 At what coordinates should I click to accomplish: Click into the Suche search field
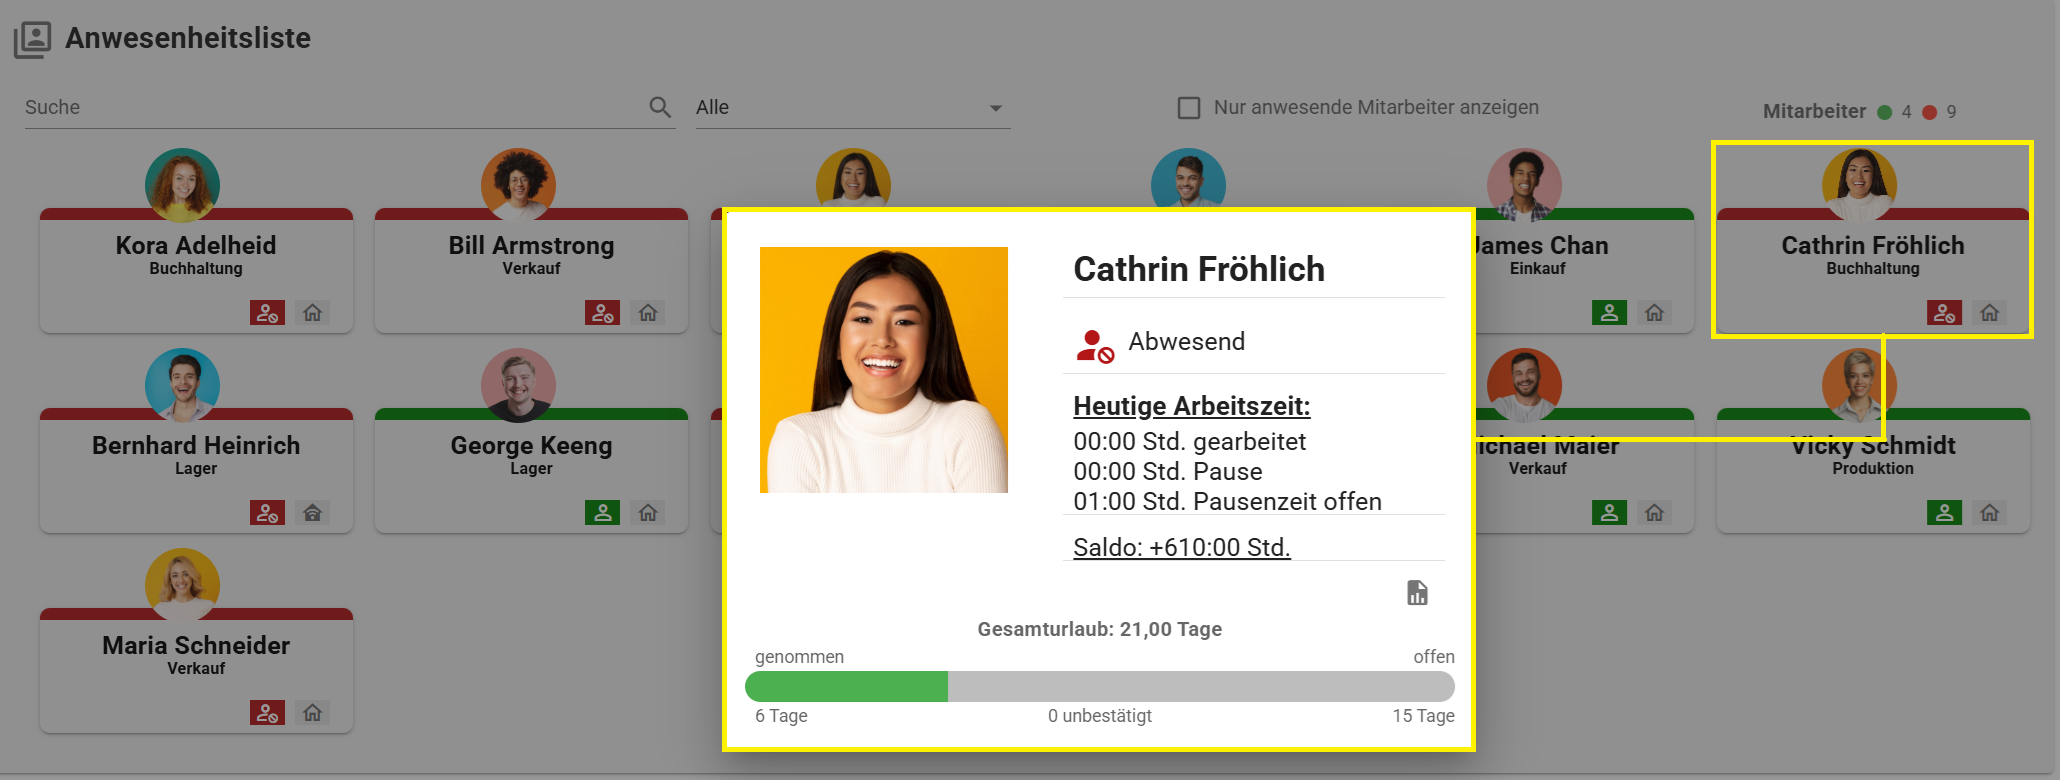point(330,108)
